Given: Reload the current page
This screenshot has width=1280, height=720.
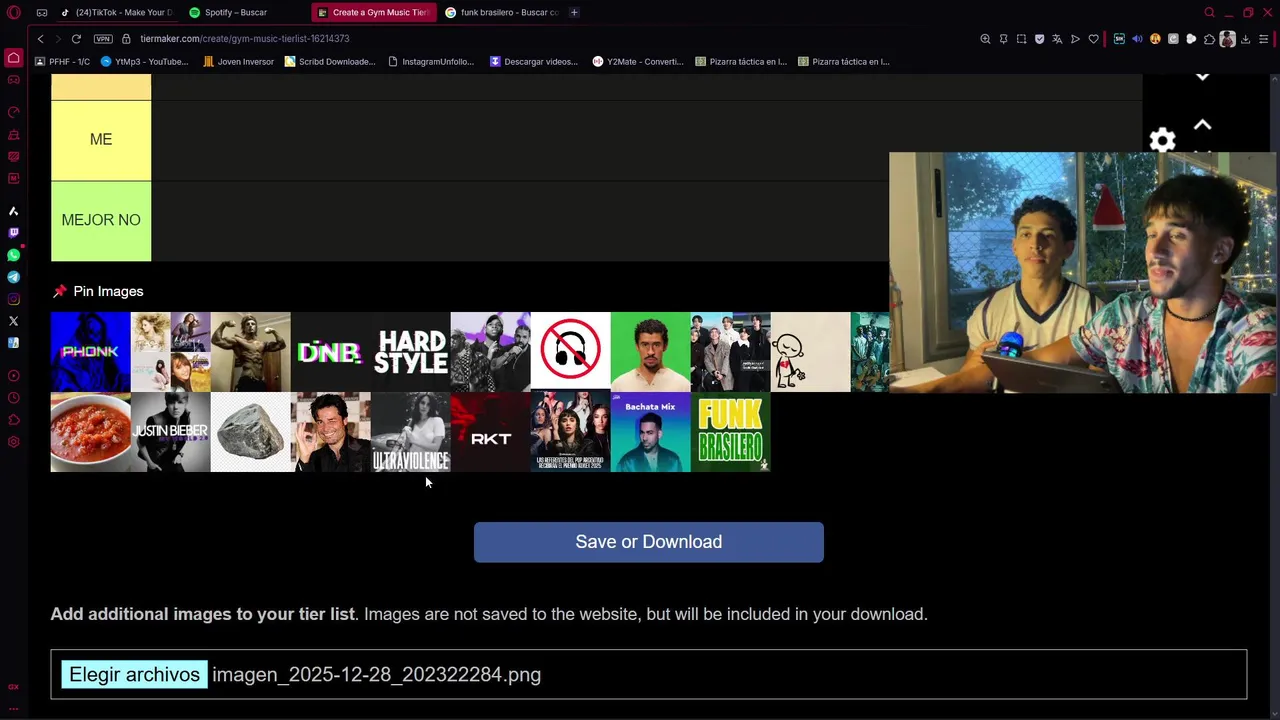Looking at the screenshot, I should 76,39.
